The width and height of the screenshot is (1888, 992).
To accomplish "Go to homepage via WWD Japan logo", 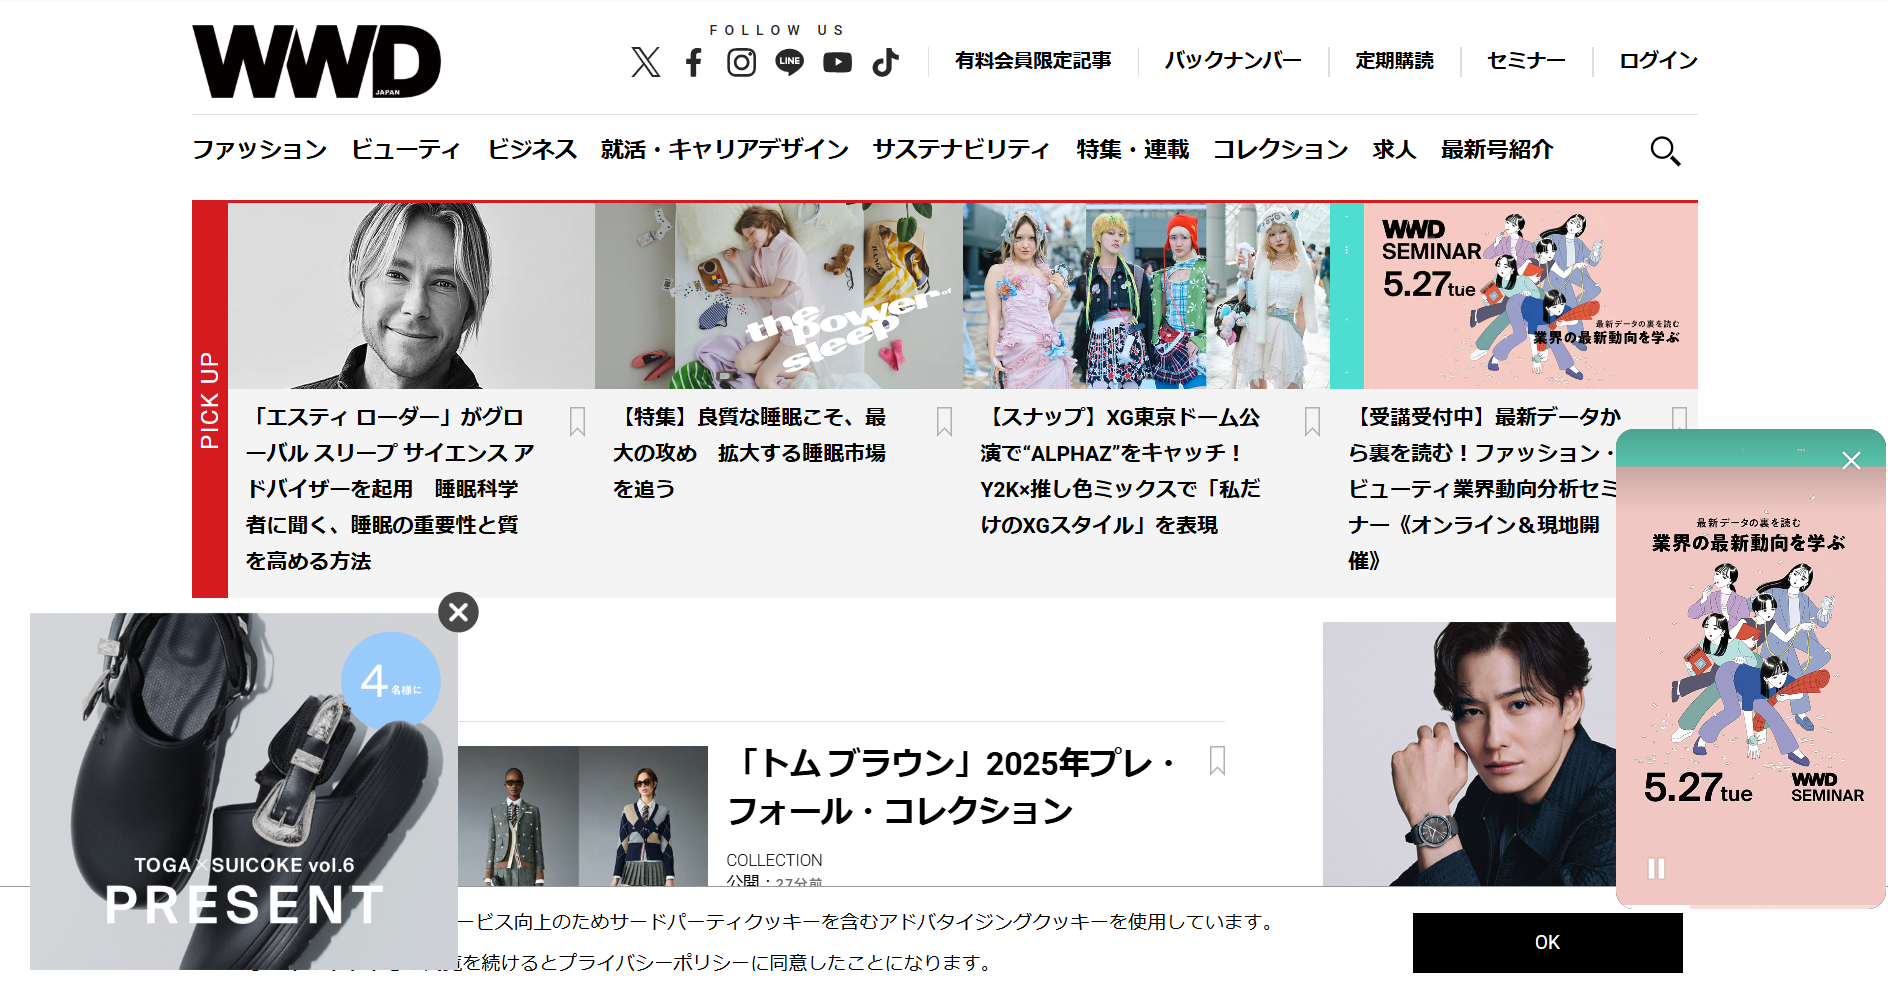I will (x=316, y=61).
